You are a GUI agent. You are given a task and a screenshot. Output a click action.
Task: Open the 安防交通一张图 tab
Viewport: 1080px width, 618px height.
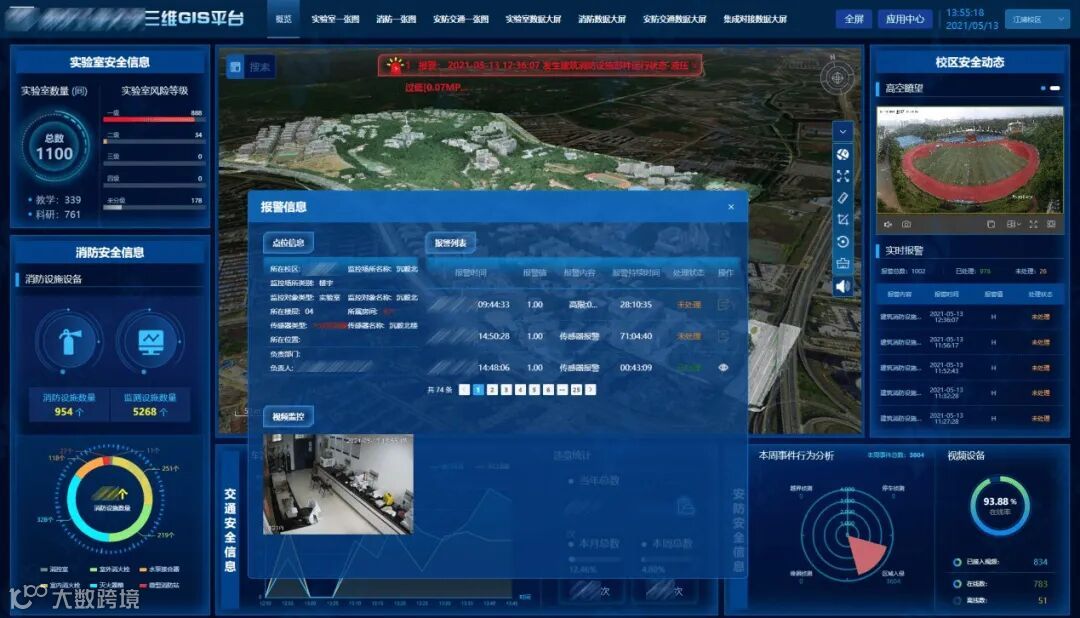(460, 19)
